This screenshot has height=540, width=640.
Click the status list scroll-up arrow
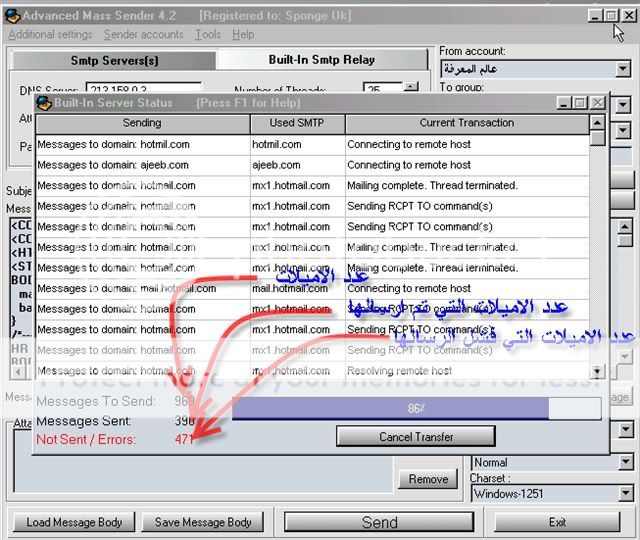[x=598, y=122]
